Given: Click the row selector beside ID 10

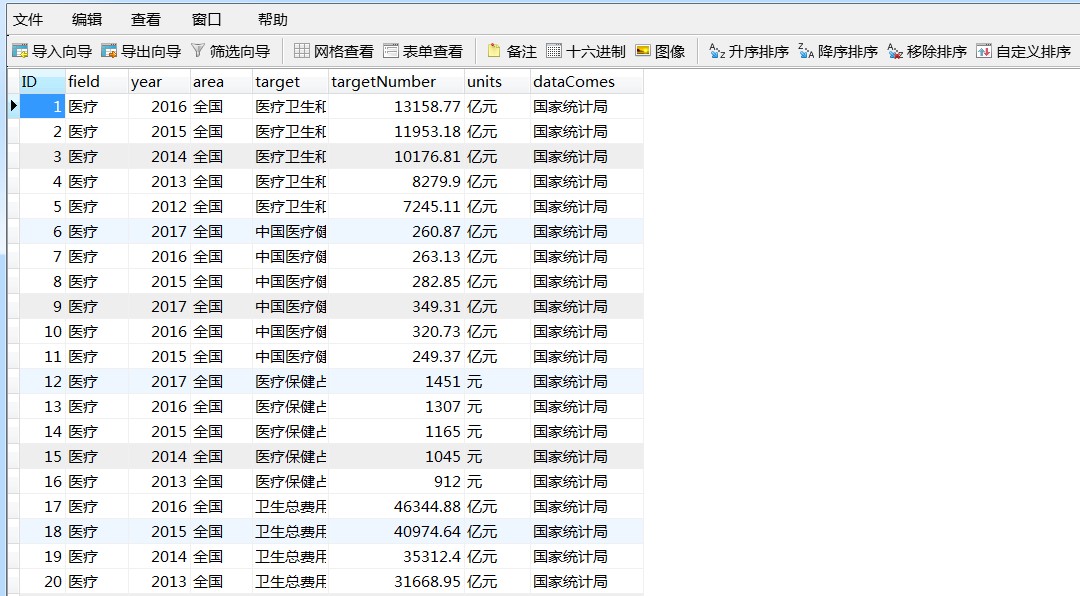Looking at the screenshot, I should [x=13, y=331].
